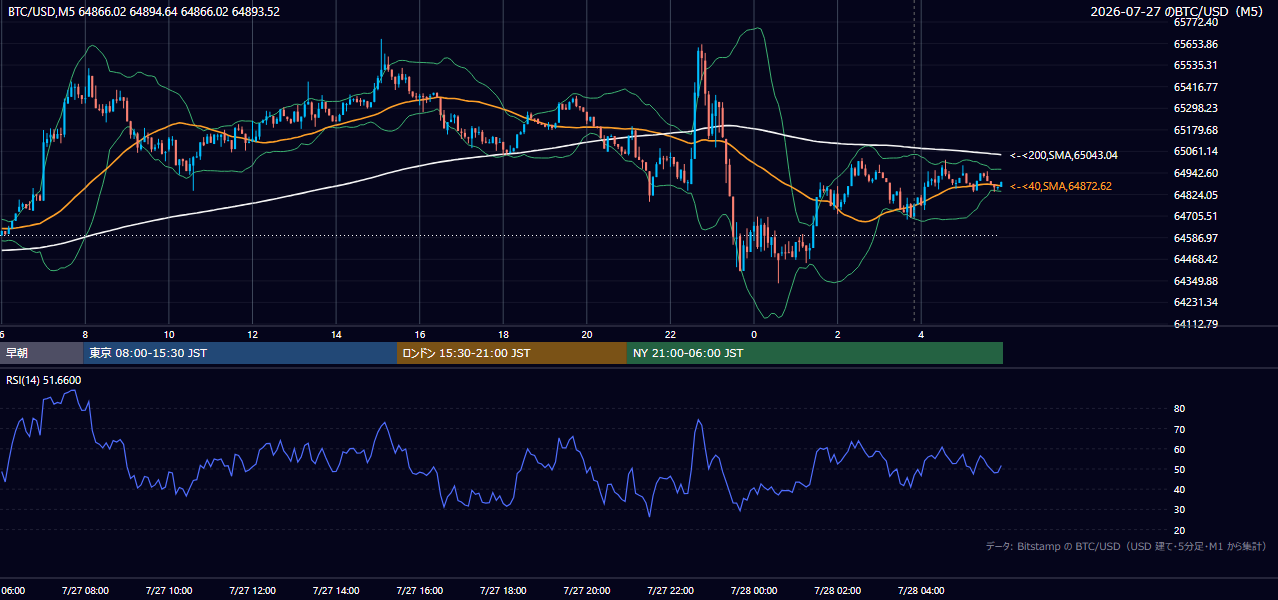1278x600 pixels.
Task: Click hour label 18 below candlestick chart
Action: pyautogui.click(x=504, y=335)
